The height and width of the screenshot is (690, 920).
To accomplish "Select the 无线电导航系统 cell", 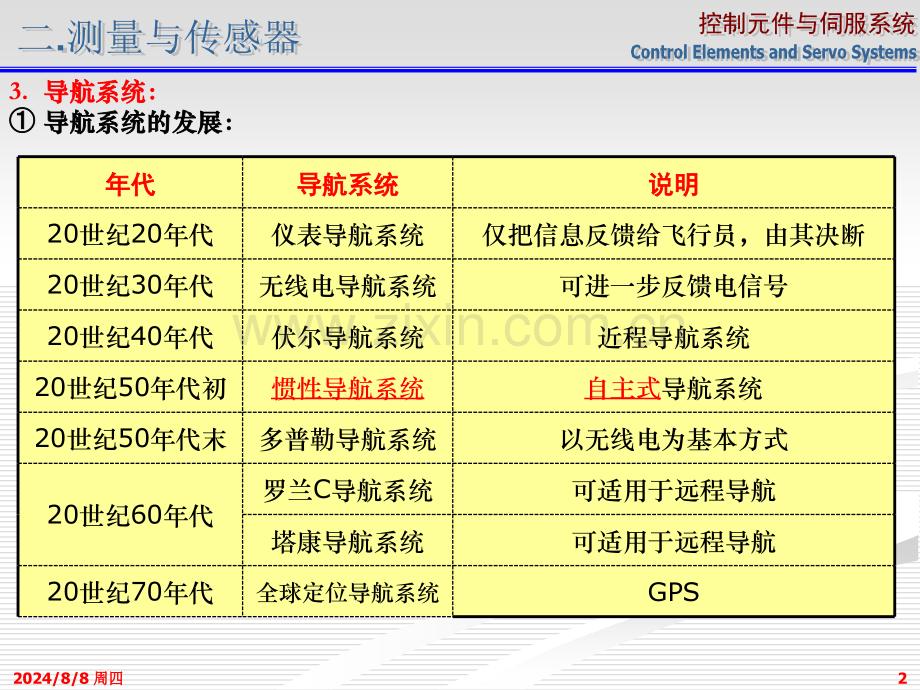I will (x=347, y=285).
